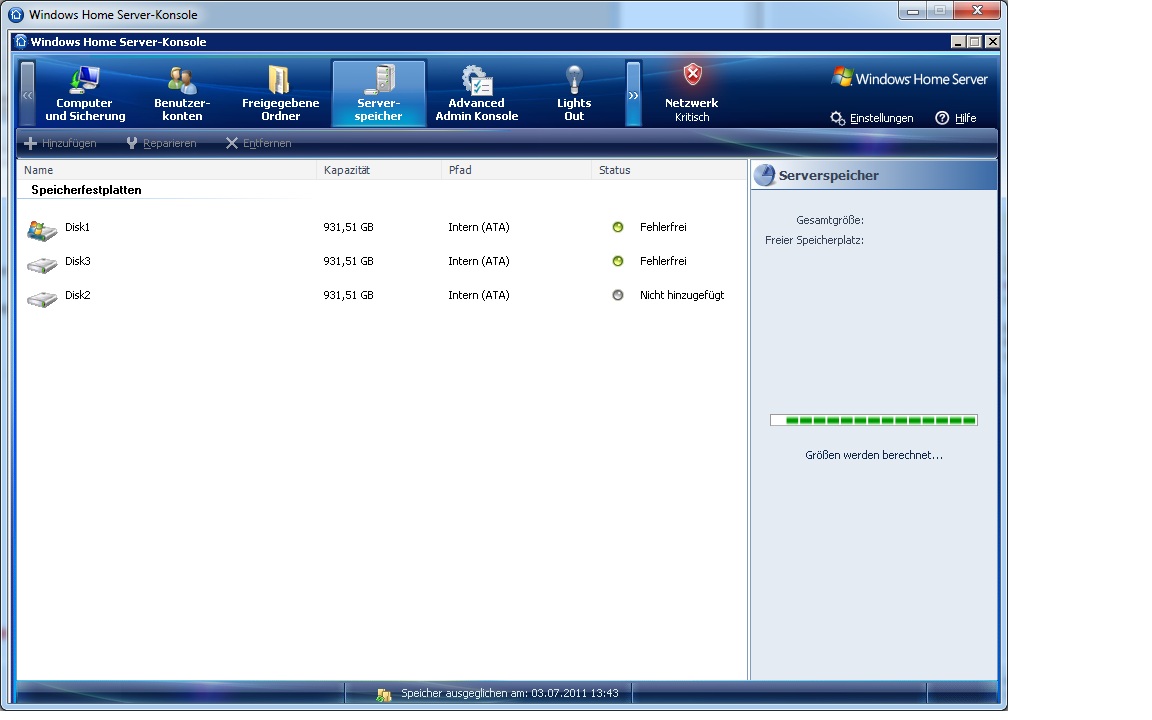Select the Disk1 system drive icon
The width and height of the screenshot is (1152, 720).
(x=42, y=230)
